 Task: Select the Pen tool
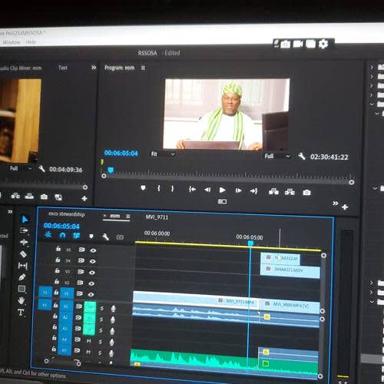pyautogui.click(x=22, y=277)
